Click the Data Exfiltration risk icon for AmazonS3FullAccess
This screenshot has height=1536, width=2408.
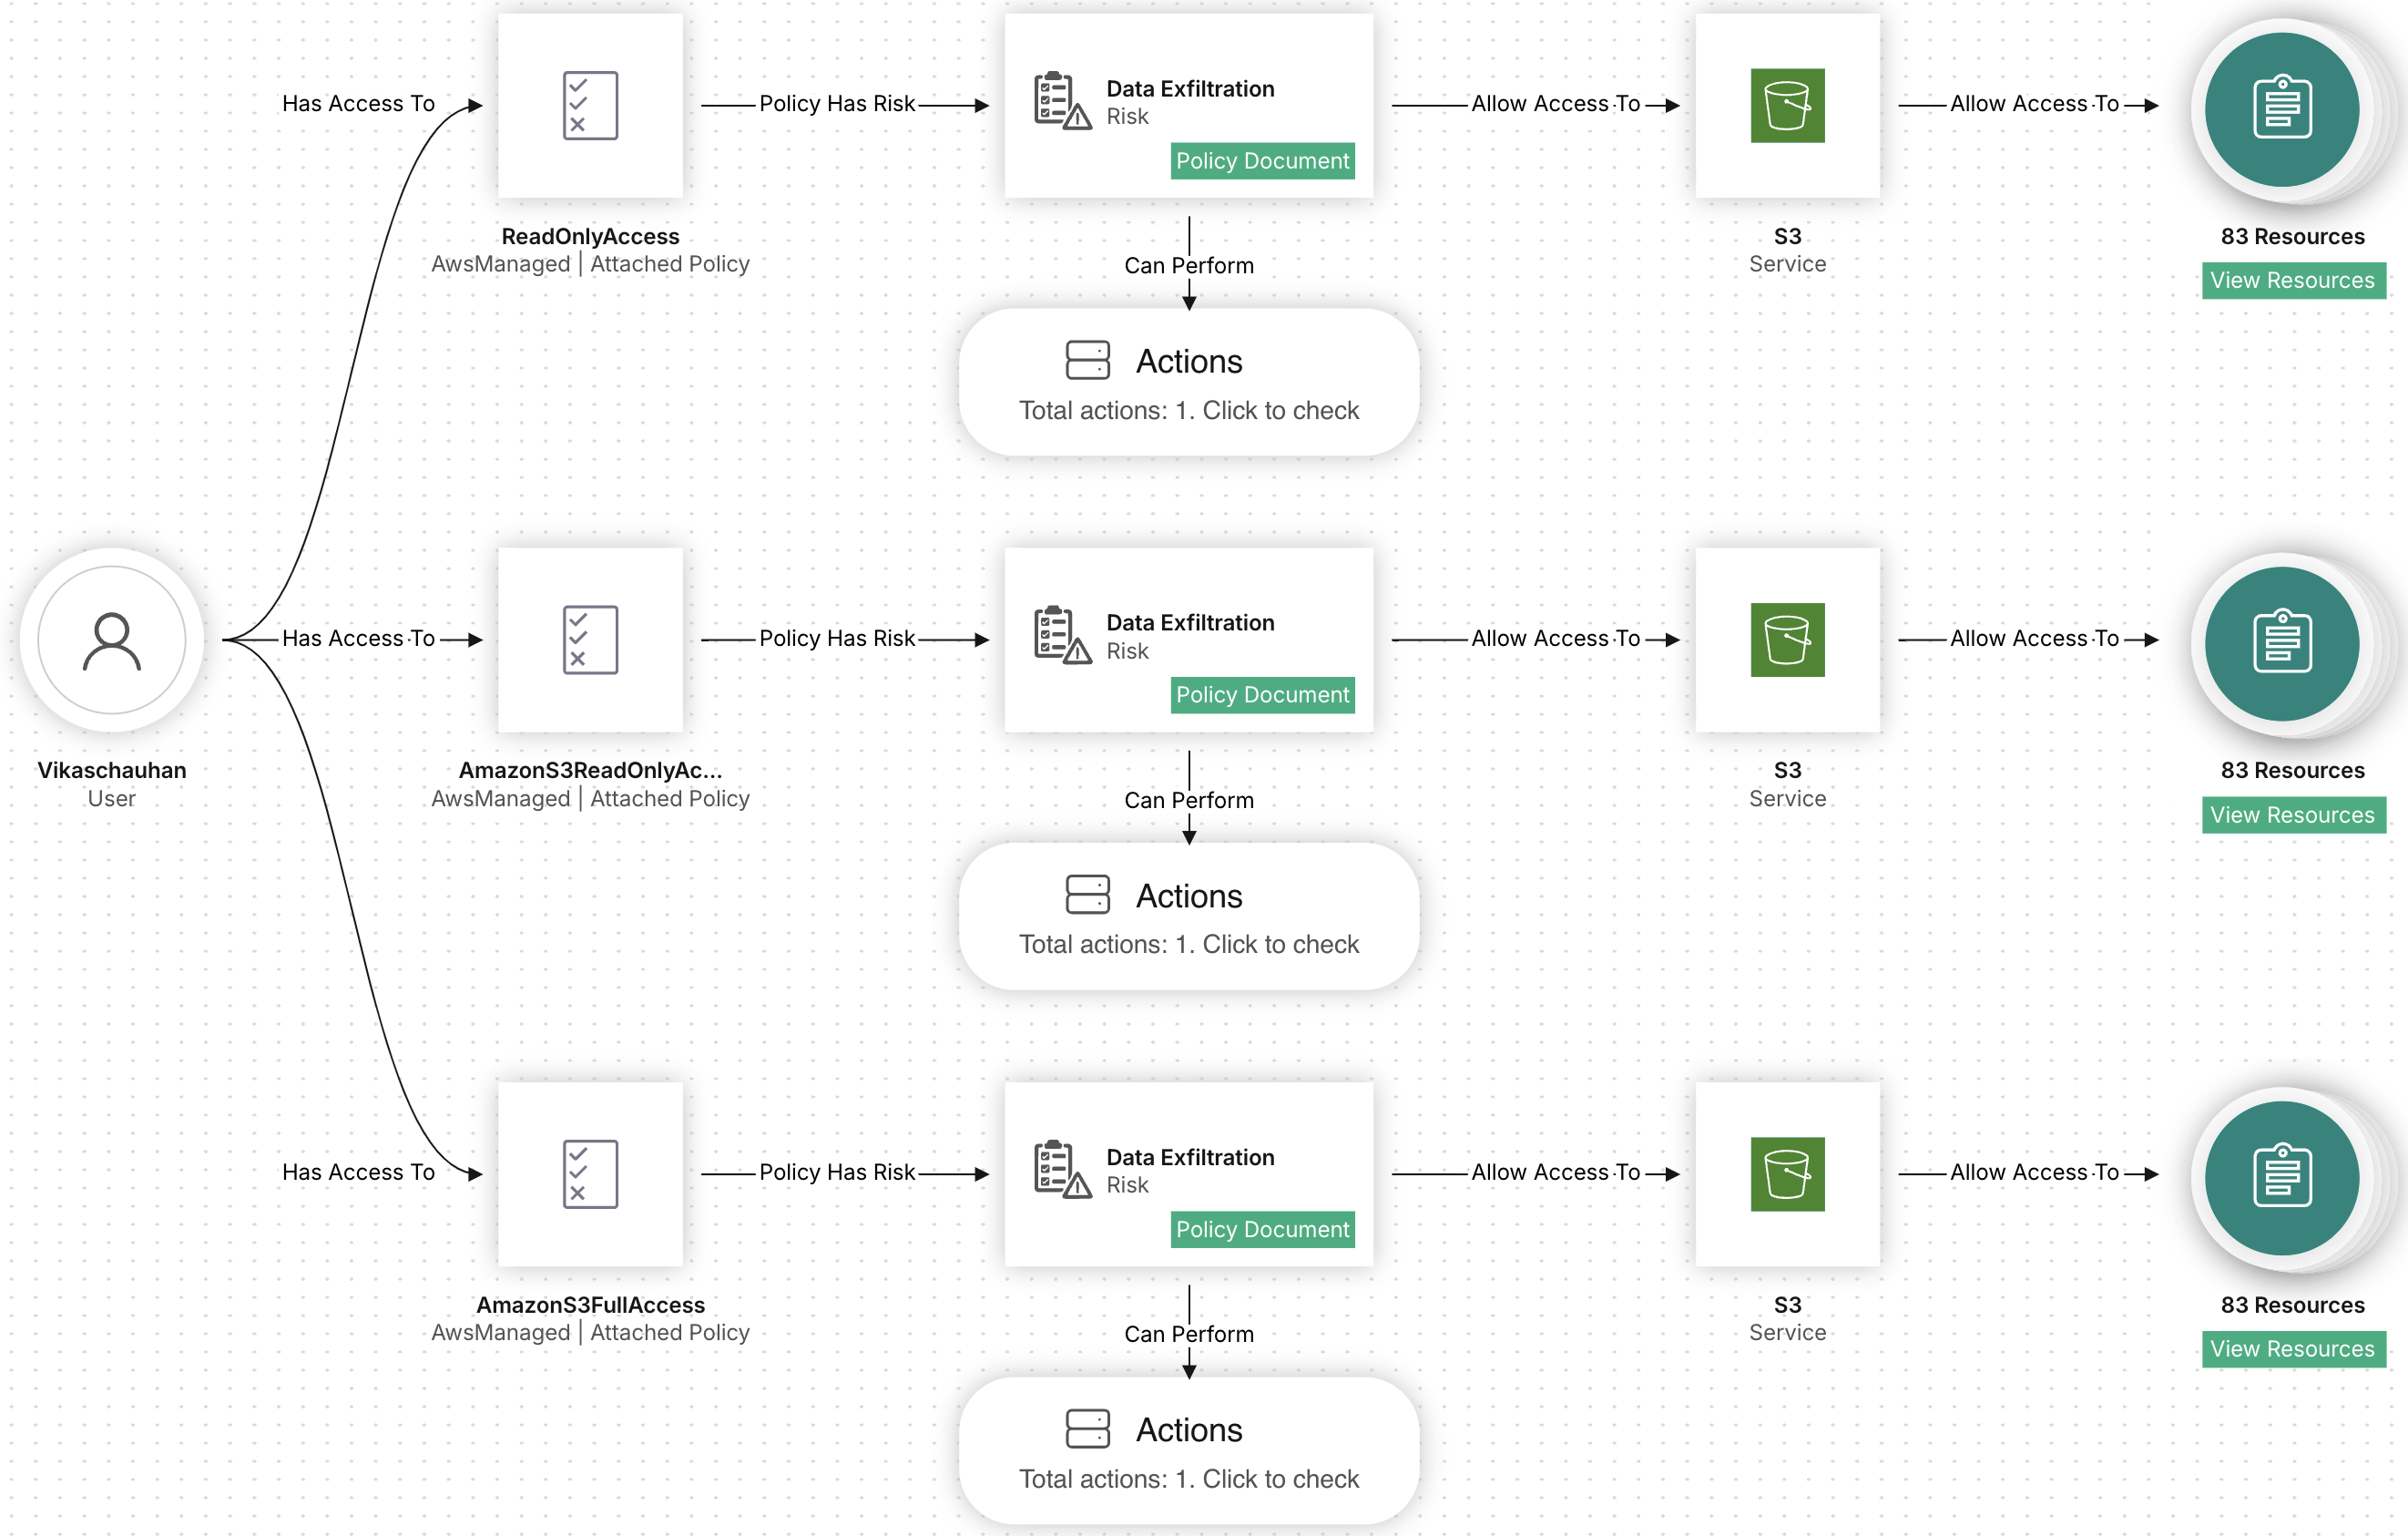1061,1169
